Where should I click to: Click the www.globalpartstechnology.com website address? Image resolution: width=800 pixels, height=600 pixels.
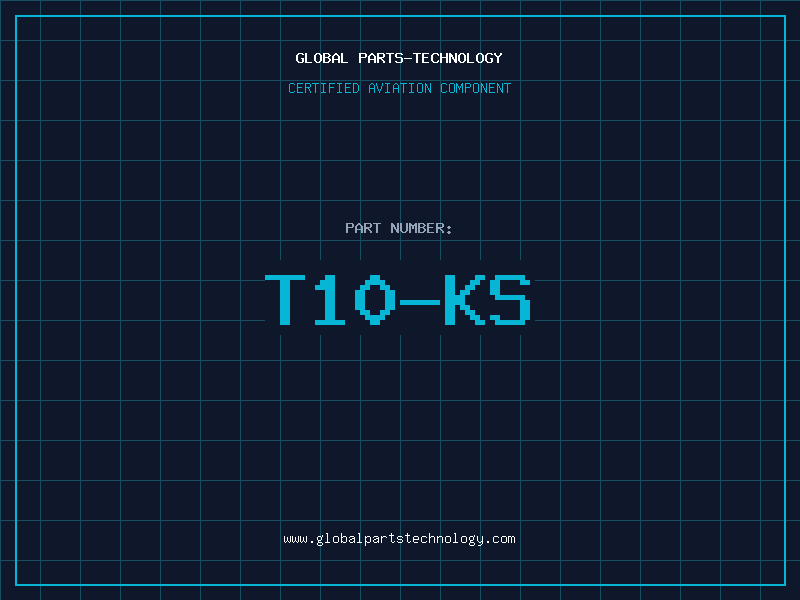pyautogui.click(x=399, y=539)
